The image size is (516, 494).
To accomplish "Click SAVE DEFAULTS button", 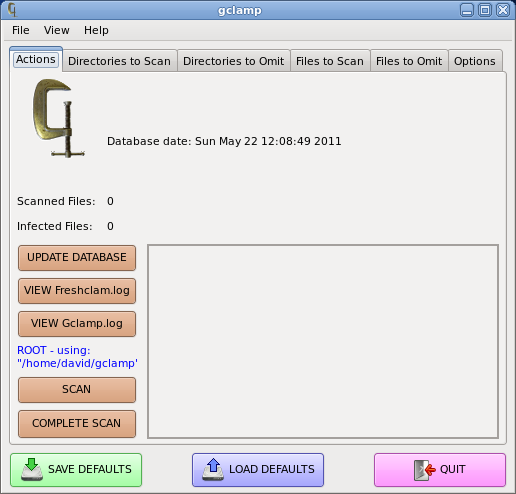I will click(x=76, y=470).
